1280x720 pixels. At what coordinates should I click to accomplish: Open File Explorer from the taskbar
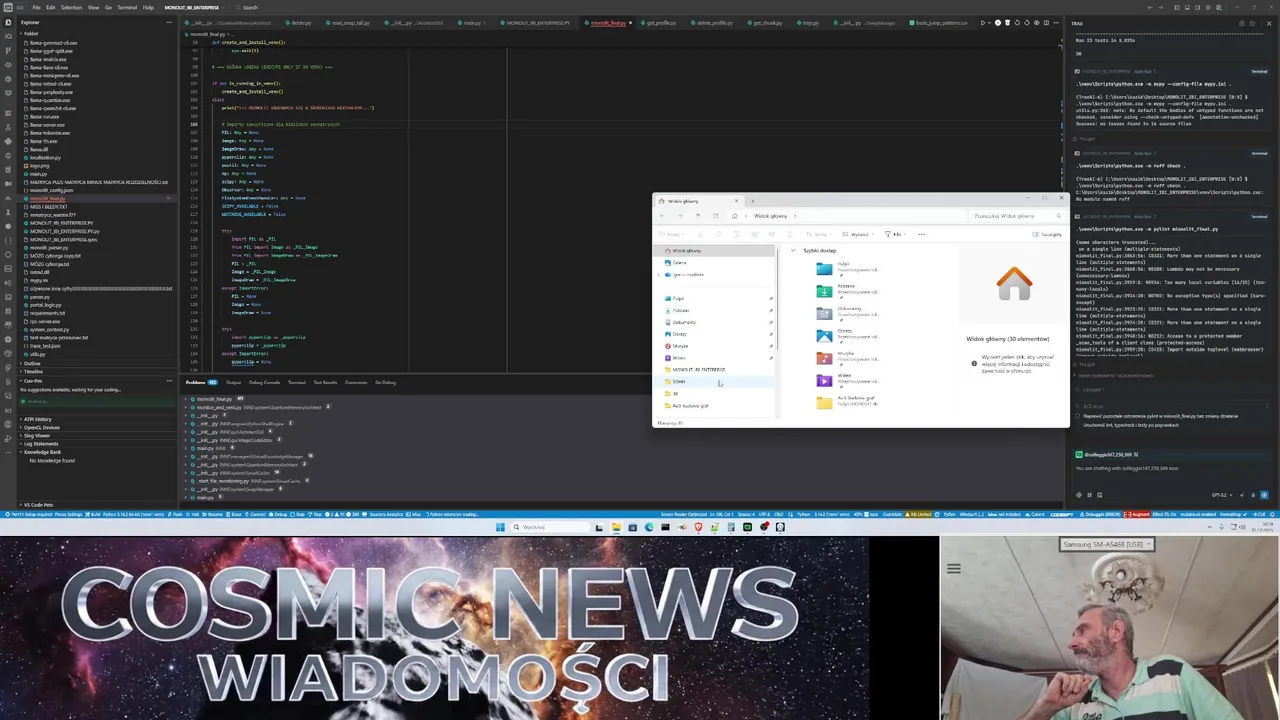pos(616,527)
